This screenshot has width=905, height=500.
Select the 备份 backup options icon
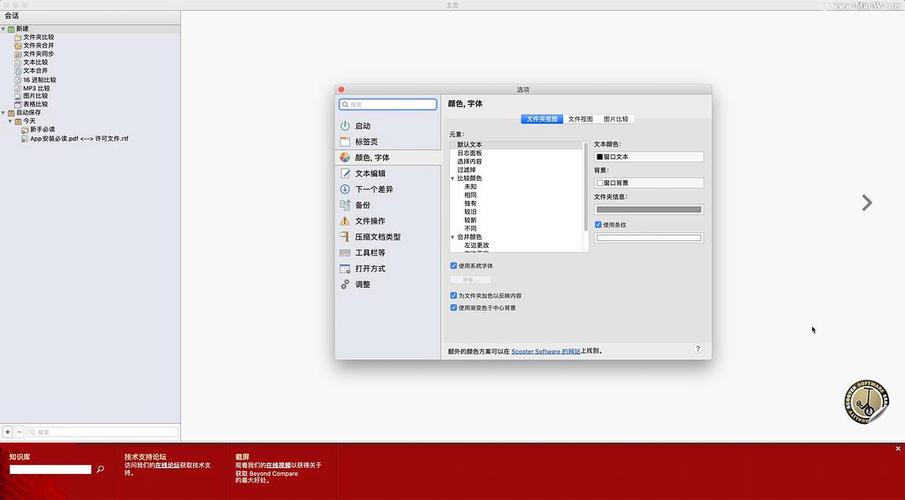click(345, 205)
